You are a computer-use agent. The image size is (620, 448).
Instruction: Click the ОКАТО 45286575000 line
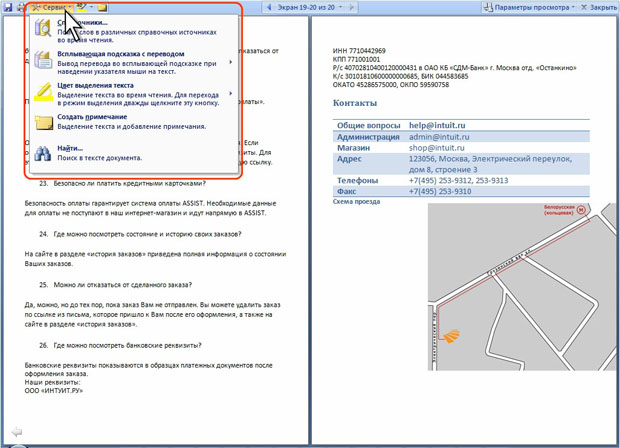tap(391, 85)
